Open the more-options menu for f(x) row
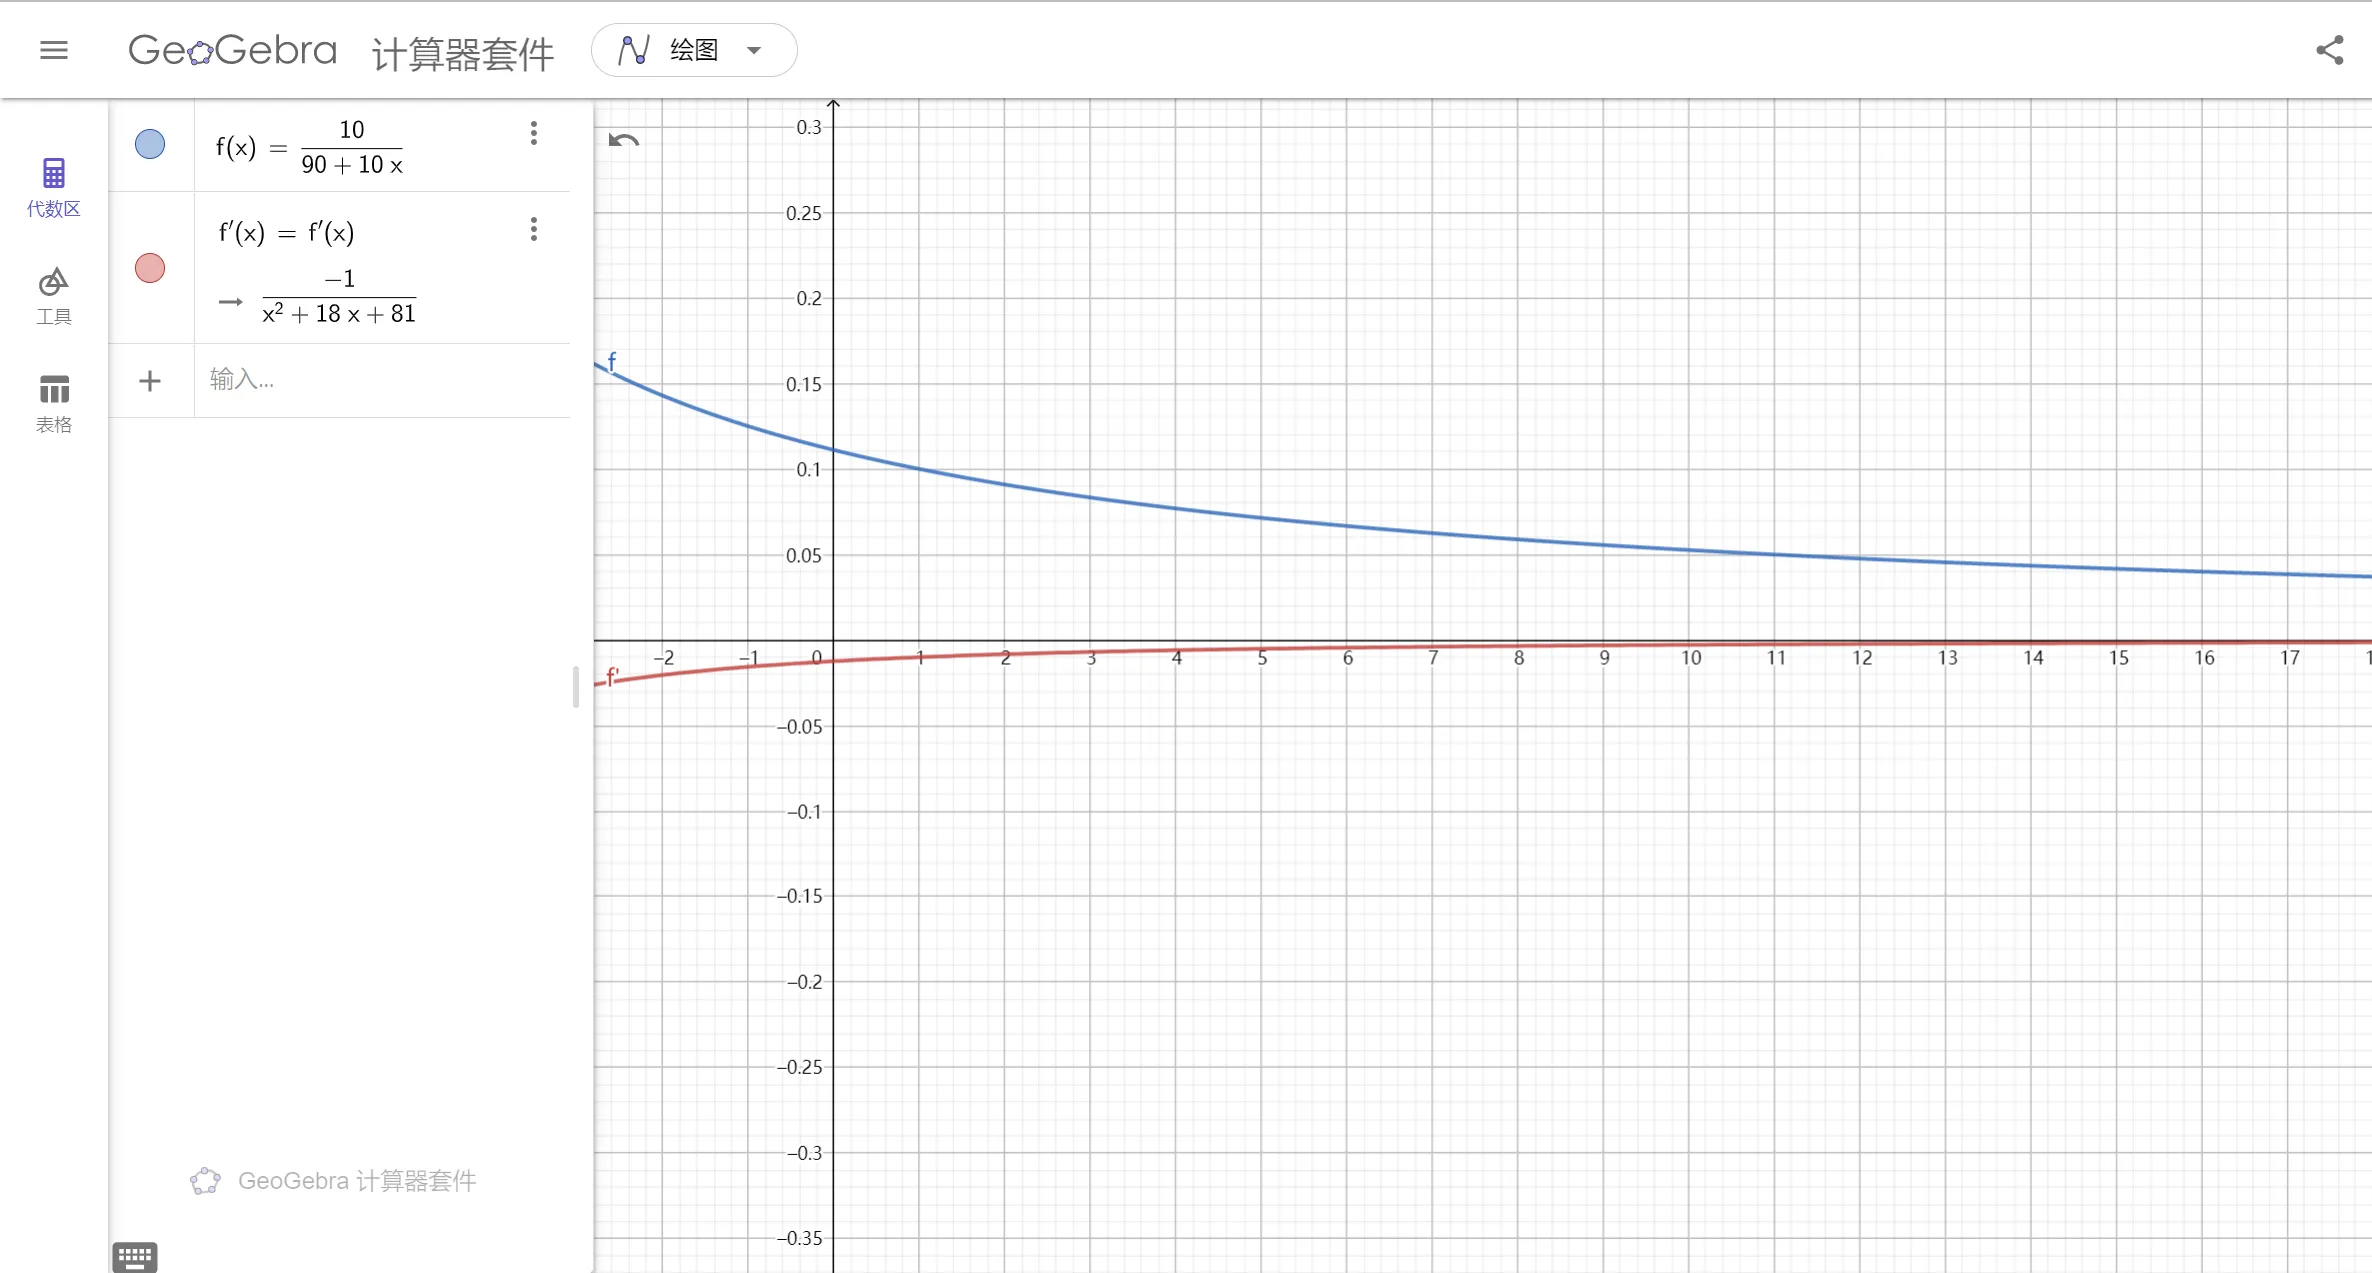Viewport: 2372px width, 1273px height. (534, 133)
